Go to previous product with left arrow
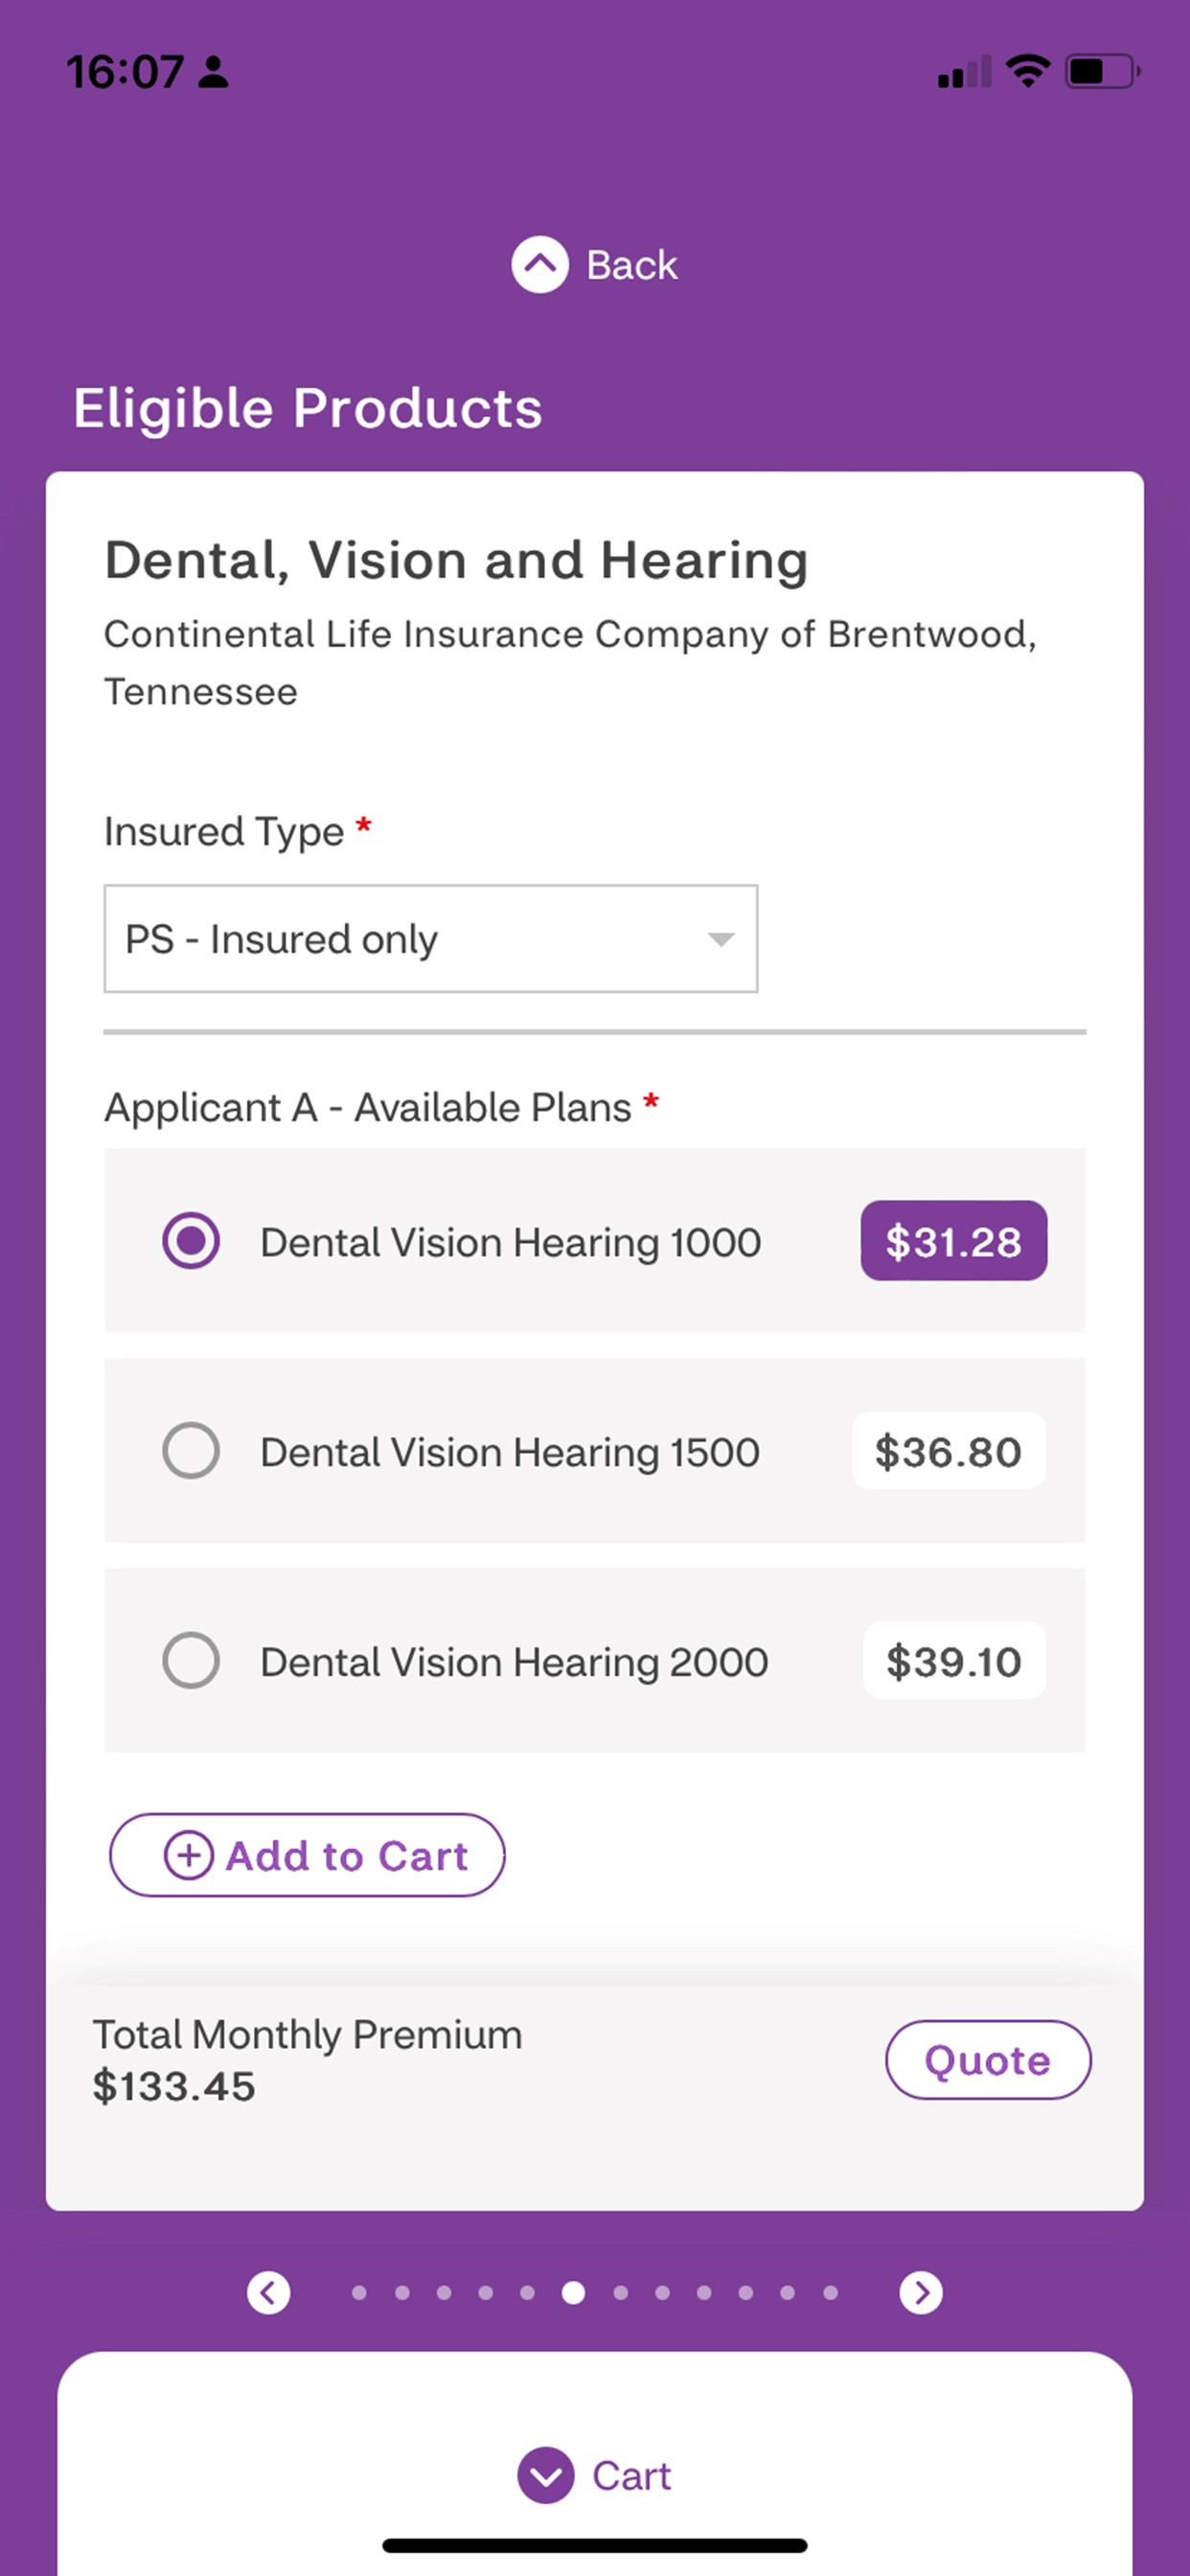This screenshot has height=2576, width=1190. [x=269, y=2292]
